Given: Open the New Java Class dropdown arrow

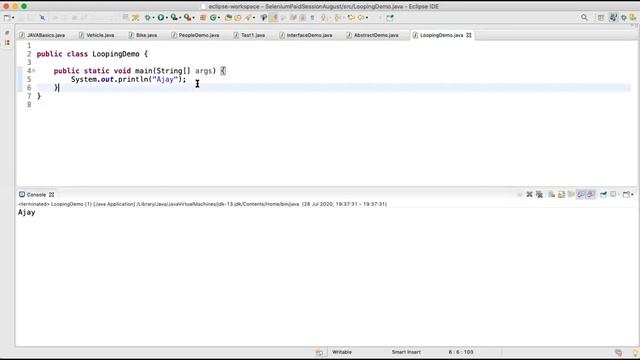Looking at the screenshot, I should pos(219,18).
